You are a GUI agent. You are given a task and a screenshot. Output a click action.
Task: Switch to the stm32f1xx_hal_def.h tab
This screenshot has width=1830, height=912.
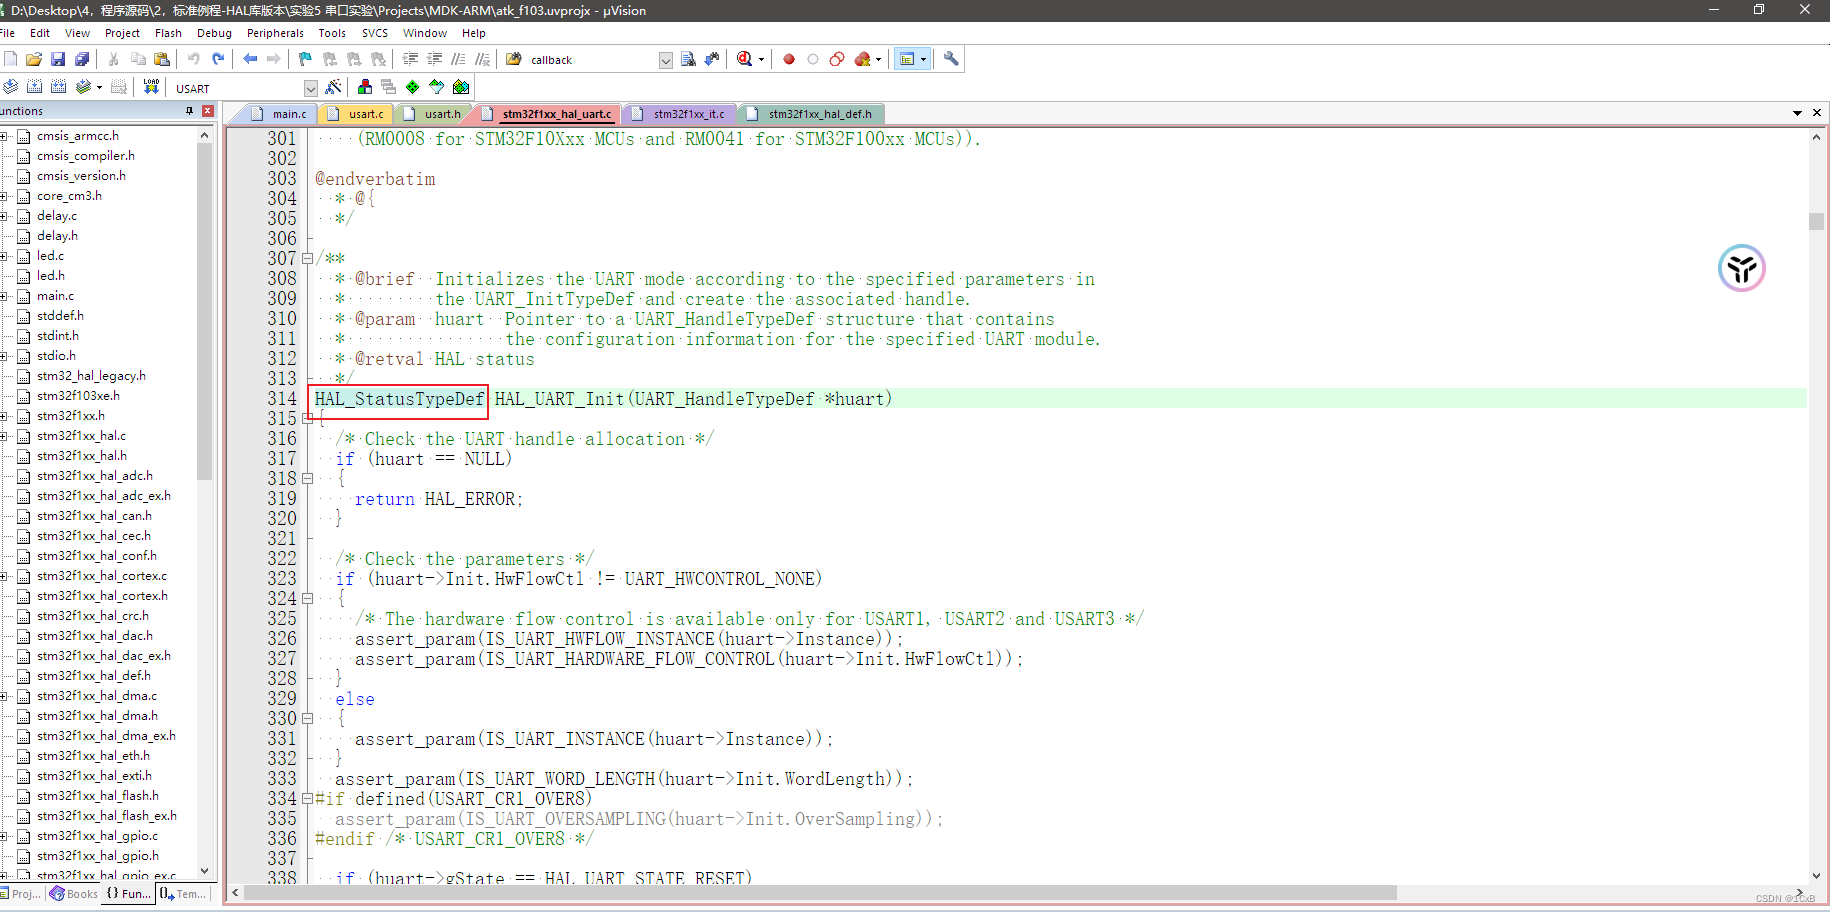(812, 114)
